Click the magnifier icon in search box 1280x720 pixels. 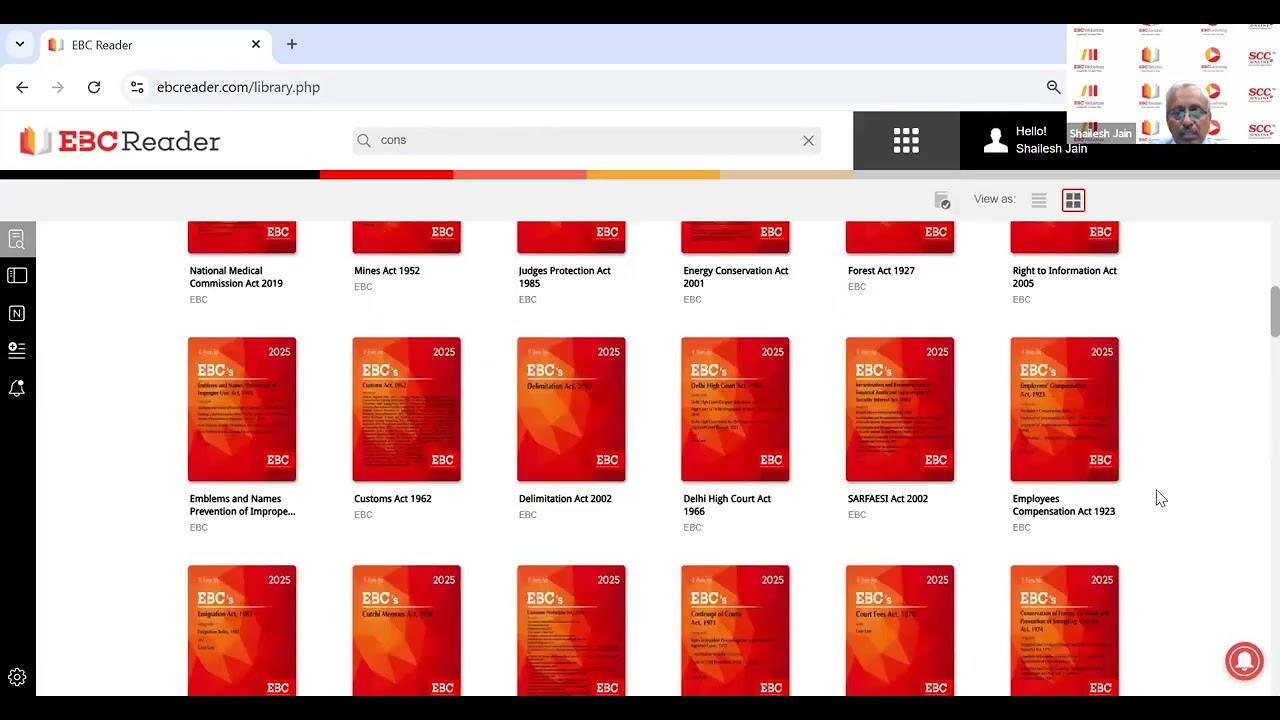tap(364, 140)
